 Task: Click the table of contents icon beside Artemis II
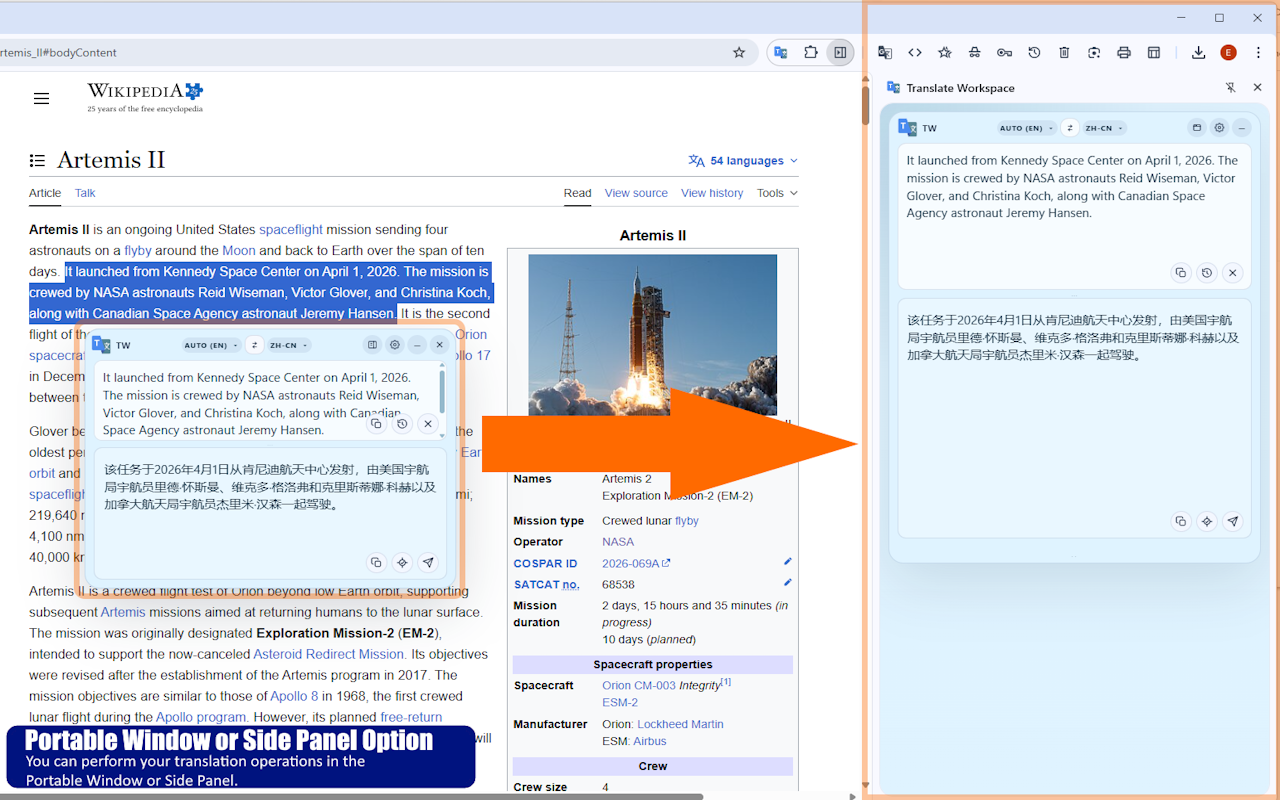(x=37, y=160)
